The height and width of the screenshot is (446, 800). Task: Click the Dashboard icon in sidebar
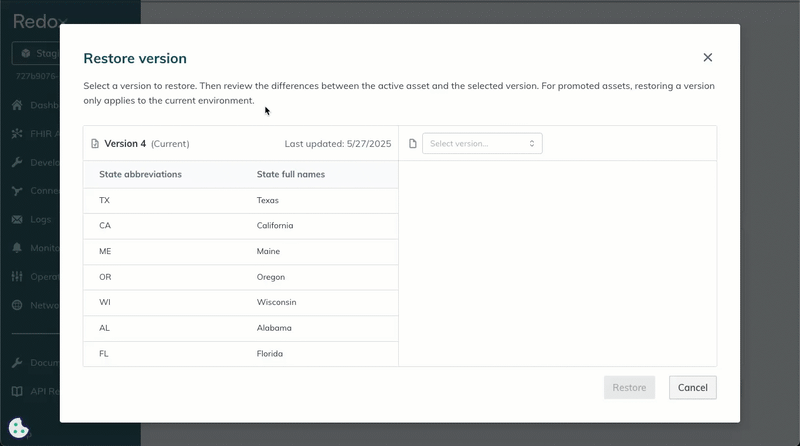17,105
